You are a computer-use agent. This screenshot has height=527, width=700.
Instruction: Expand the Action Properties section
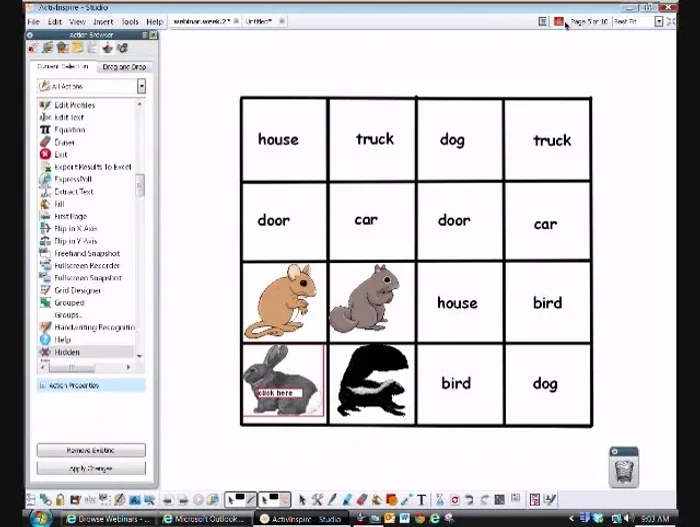[91, 385]
